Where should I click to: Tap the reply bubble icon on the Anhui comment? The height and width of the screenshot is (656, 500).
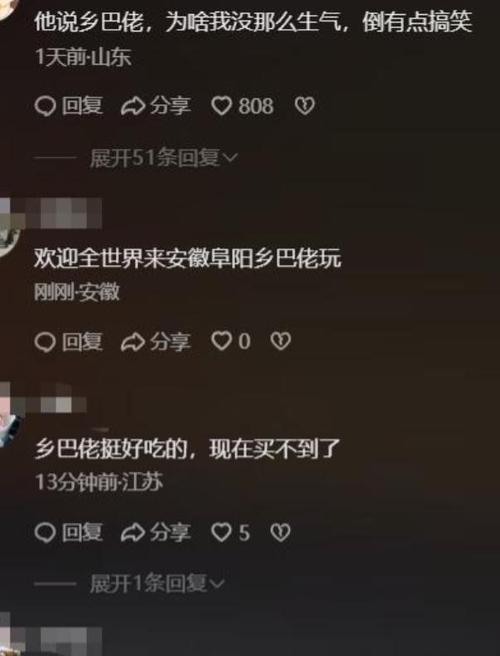pyautogui.click(x=45, y=342)
